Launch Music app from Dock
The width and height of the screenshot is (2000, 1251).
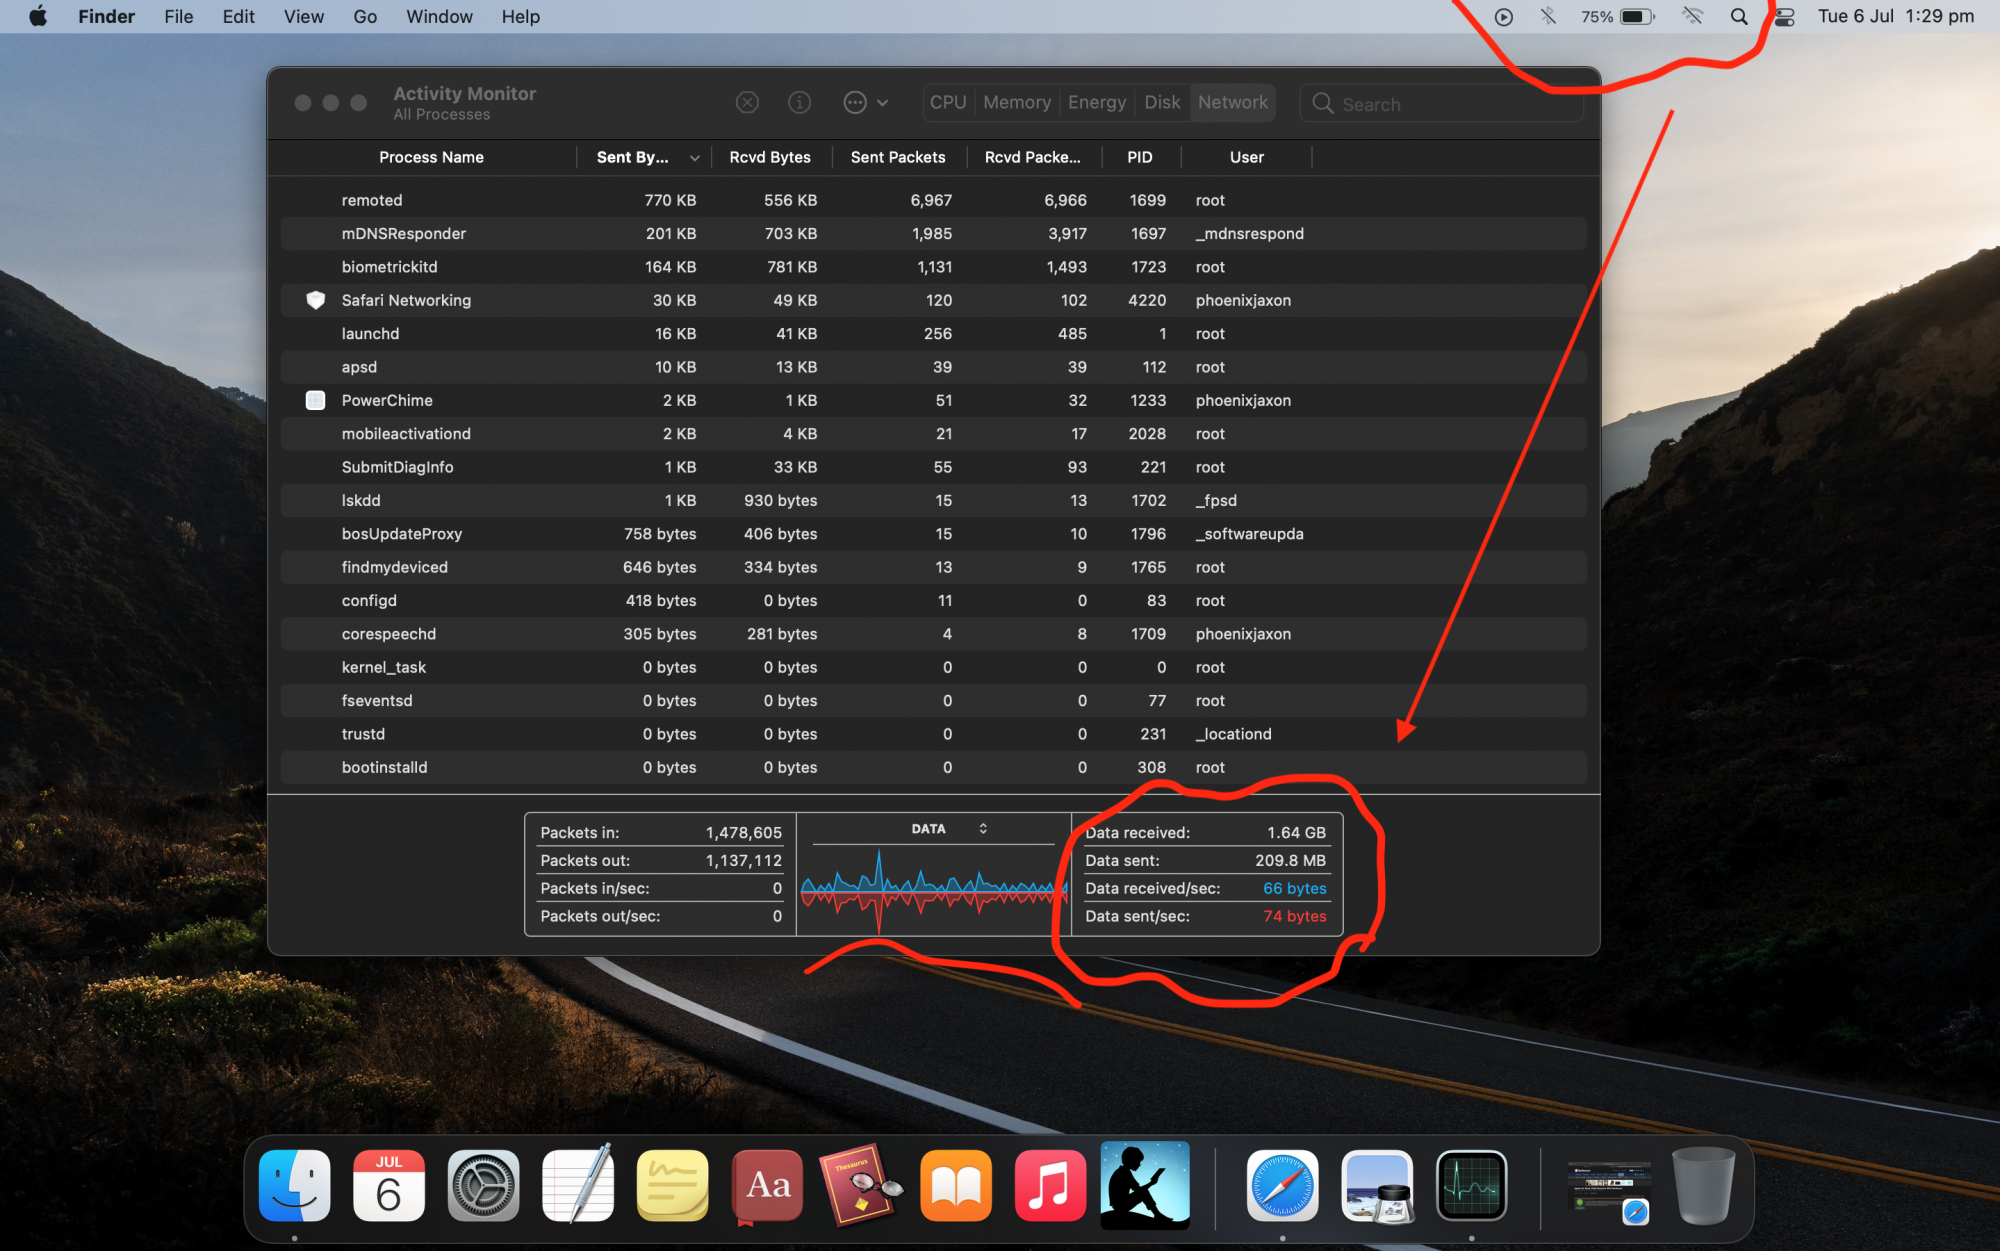1050,1186
